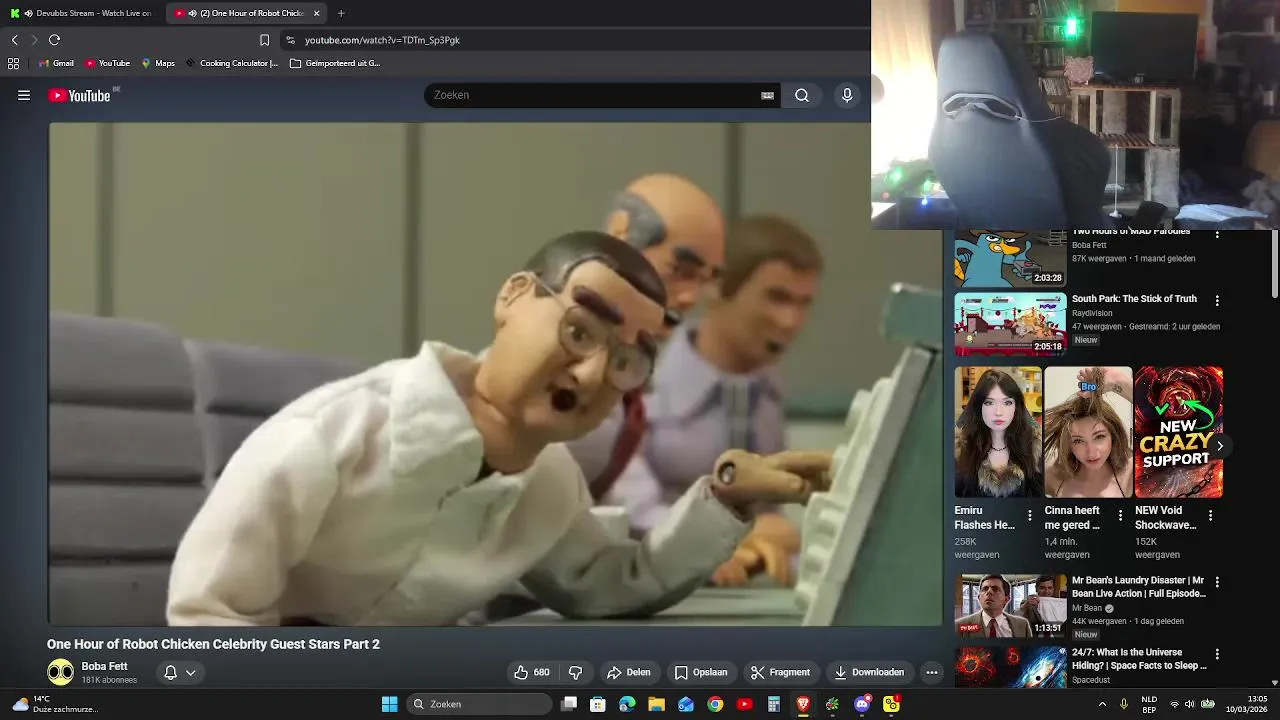Screen dimensions: 1280x720
Task: Open MAD Parodies video thumbnail
Action: coord(1010,258)
